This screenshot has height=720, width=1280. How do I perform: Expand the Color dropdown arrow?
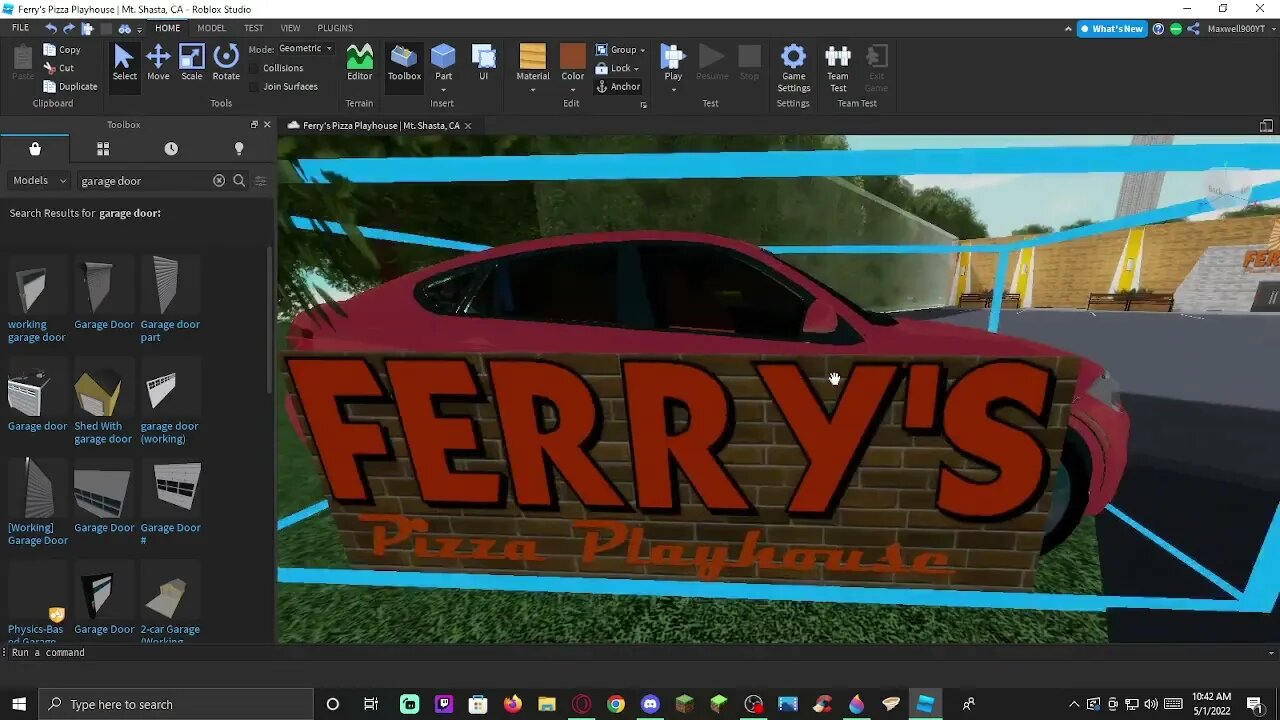click(573, 89)
